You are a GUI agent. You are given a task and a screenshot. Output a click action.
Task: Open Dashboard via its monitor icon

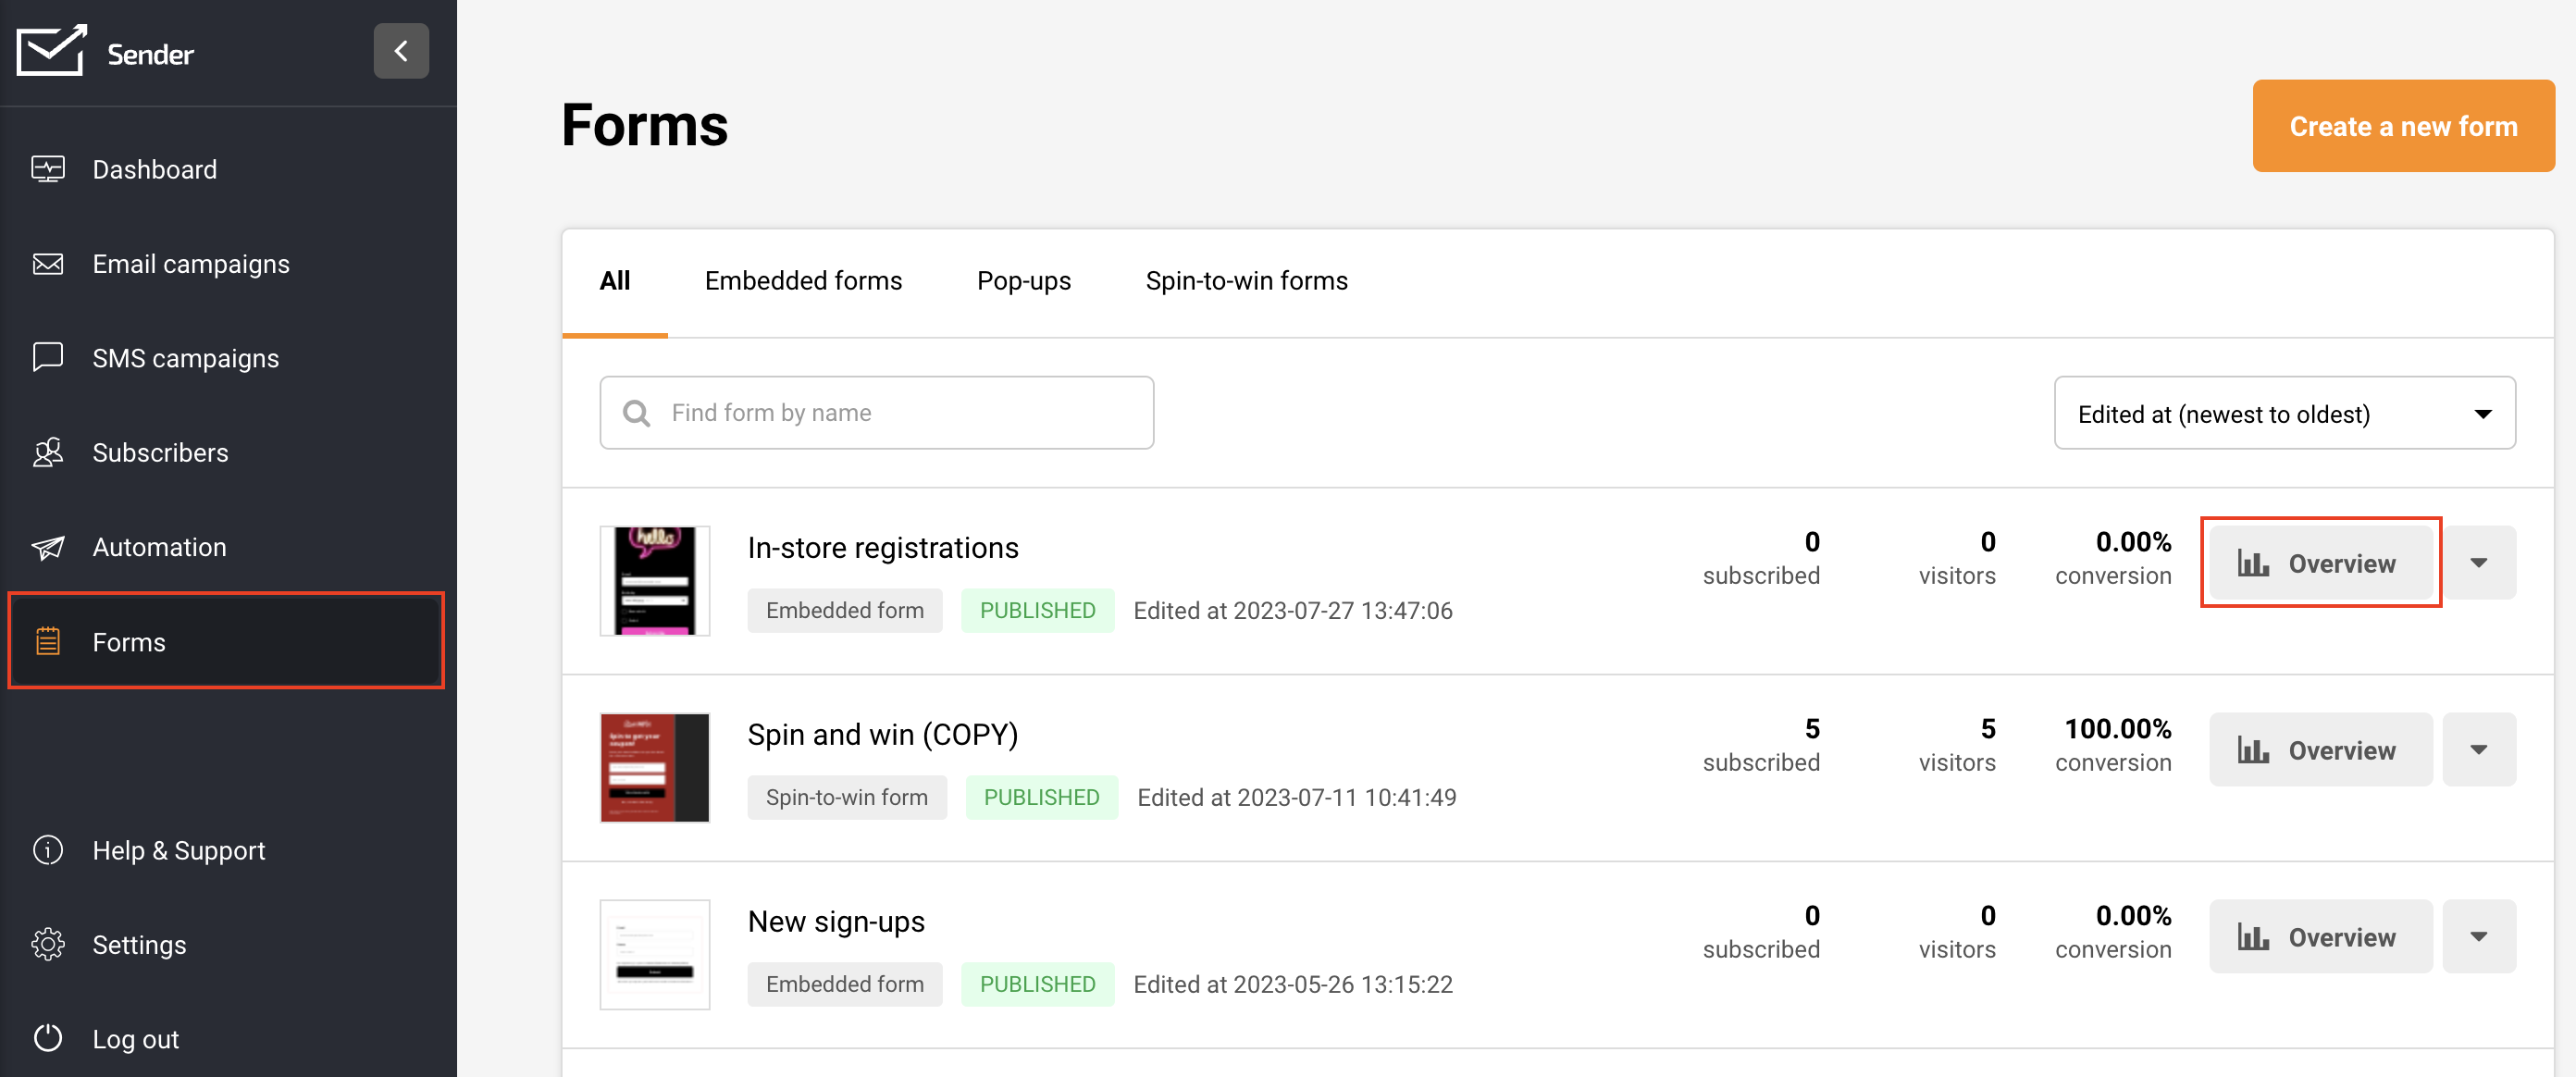(x=48, y=169)
